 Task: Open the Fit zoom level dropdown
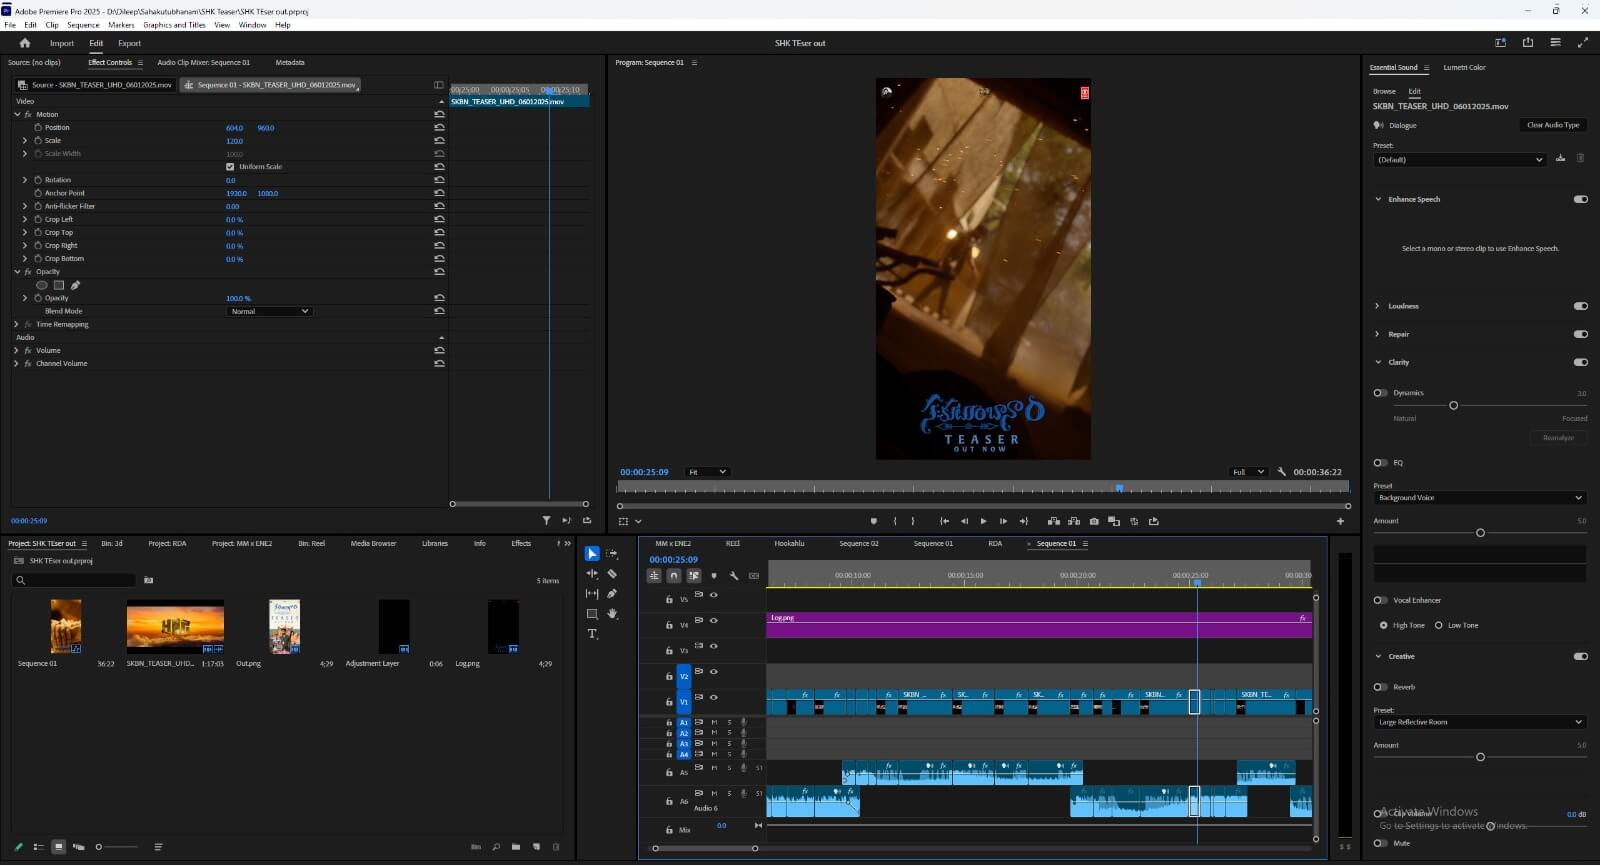(707, 472)
